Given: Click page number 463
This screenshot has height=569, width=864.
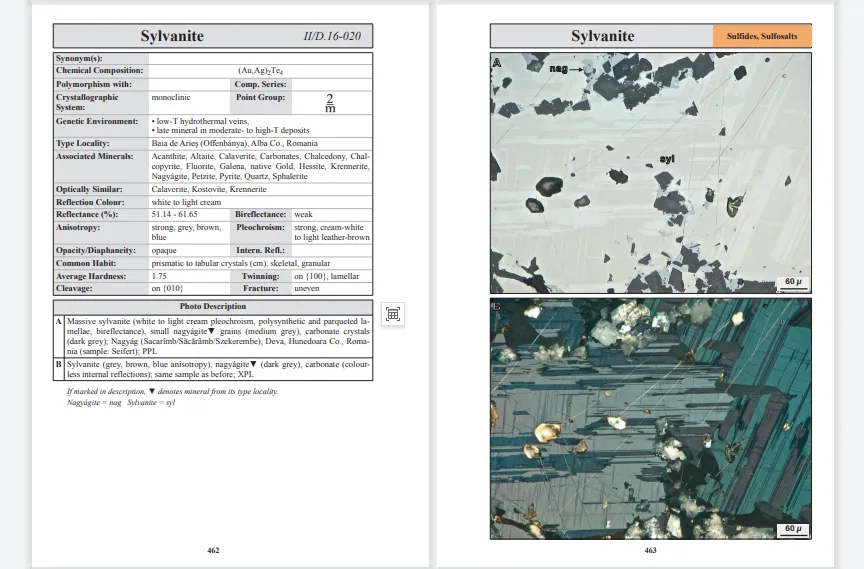Looking at the screenshot, I should [x=650, y=550].
